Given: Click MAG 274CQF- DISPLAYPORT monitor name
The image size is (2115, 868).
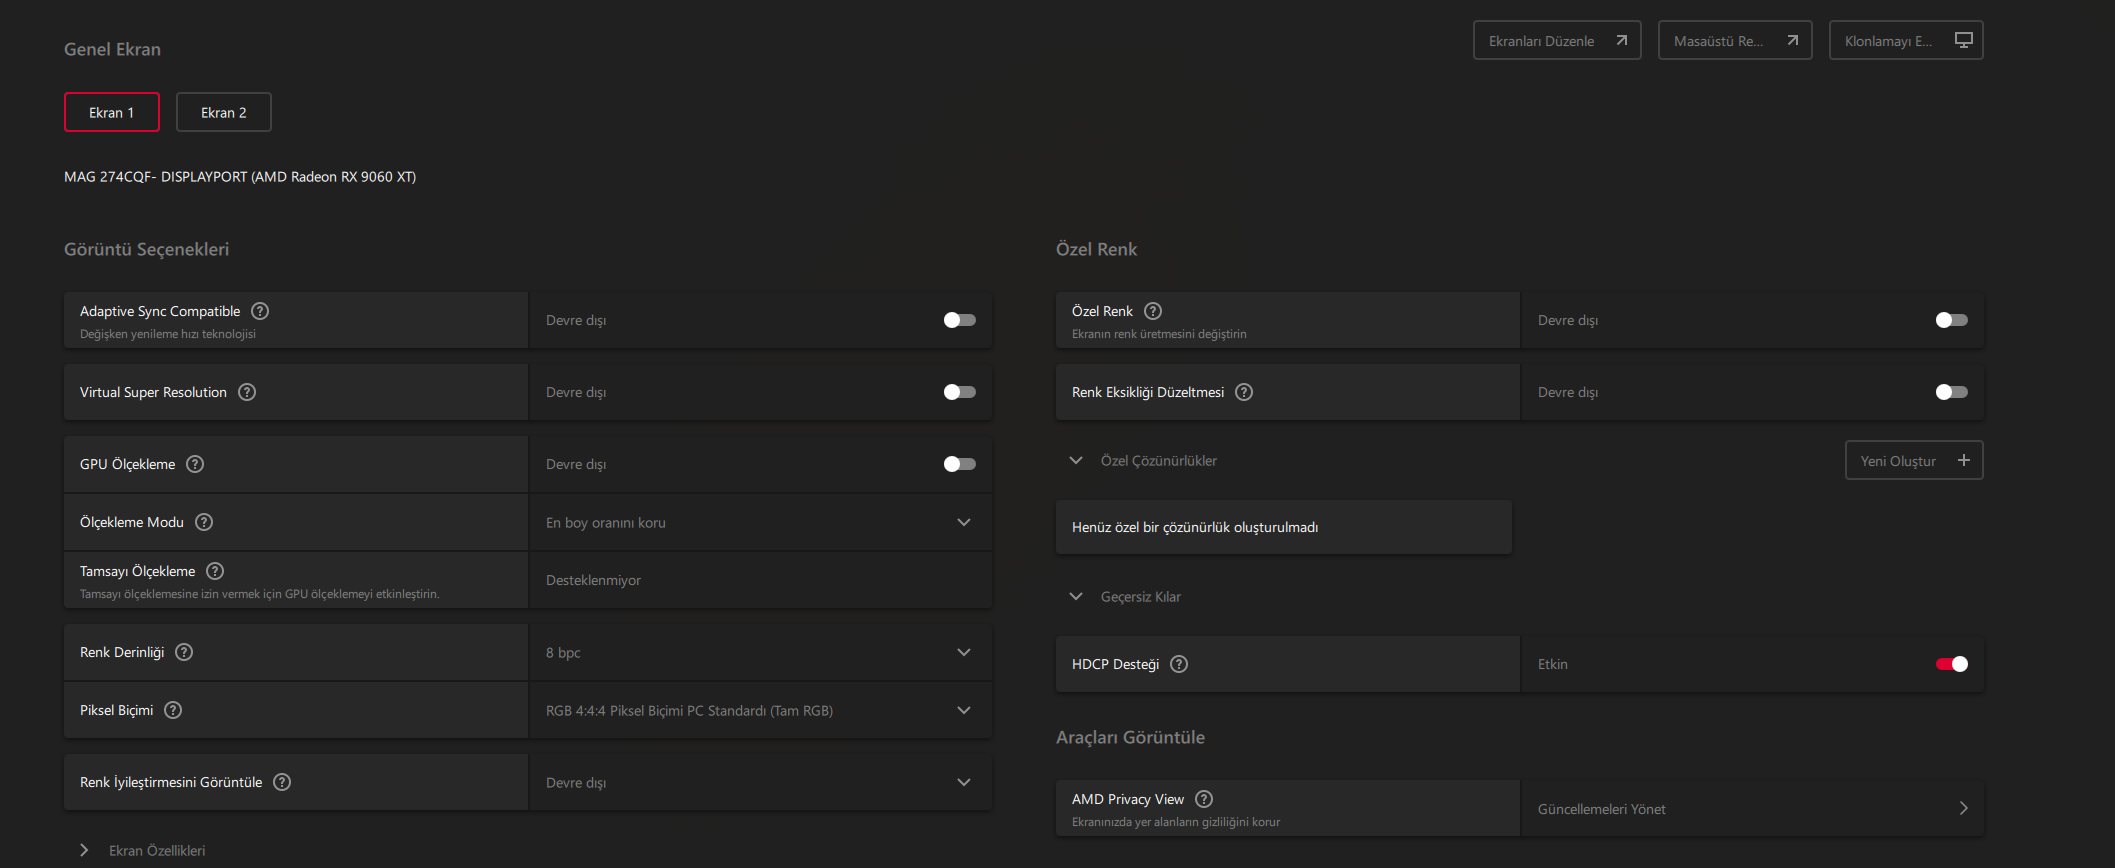Looking at the screenshot, I should point(240,176).
